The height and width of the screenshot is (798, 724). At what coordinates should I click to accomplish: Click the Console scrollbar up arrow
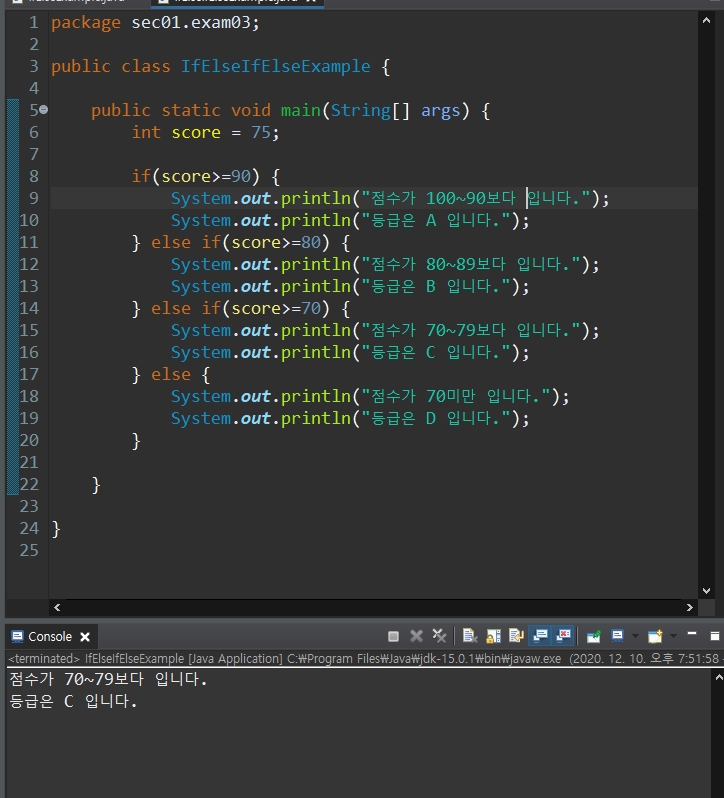(x=718, y=677)
